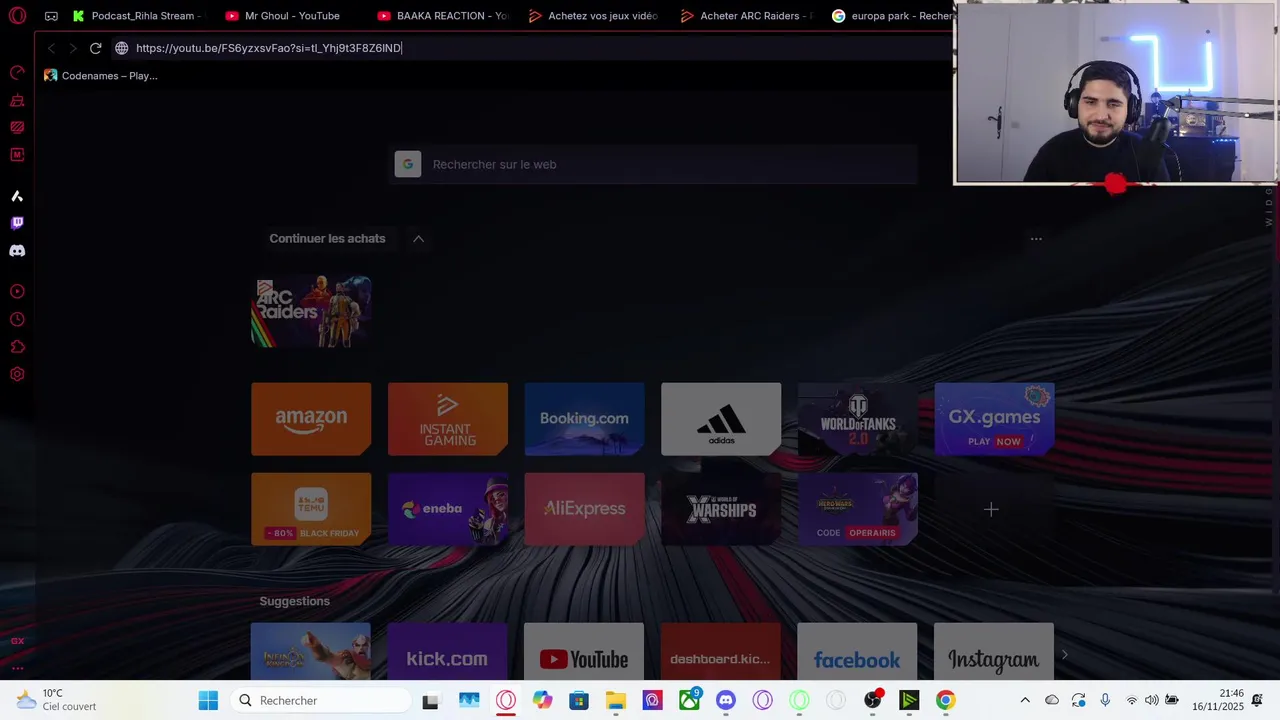Open Google Chrome from the taskbar
Image resolution: width=1280 pixels, height=720 pixels.
(945, 700)
